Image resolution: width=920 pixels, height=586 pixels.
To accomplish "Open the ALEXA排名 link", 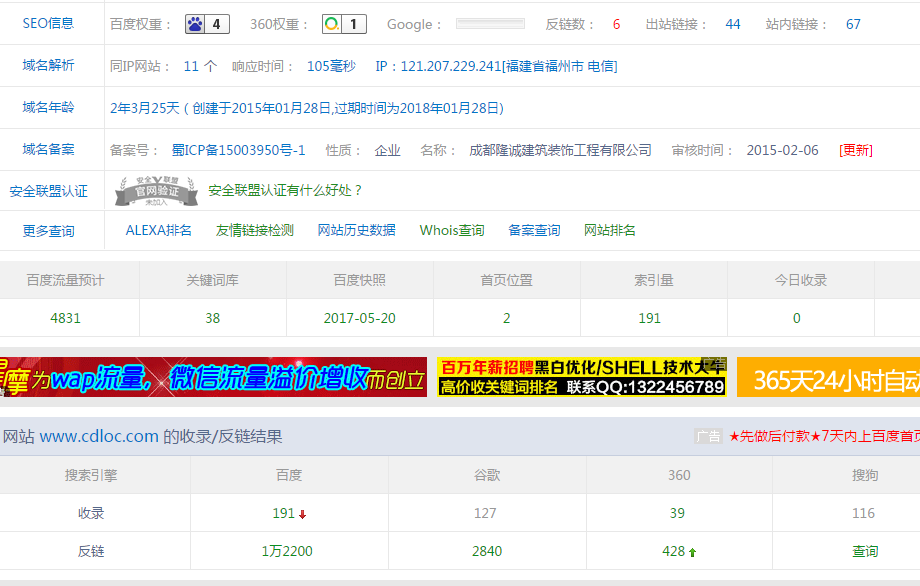I will [158, 230].
